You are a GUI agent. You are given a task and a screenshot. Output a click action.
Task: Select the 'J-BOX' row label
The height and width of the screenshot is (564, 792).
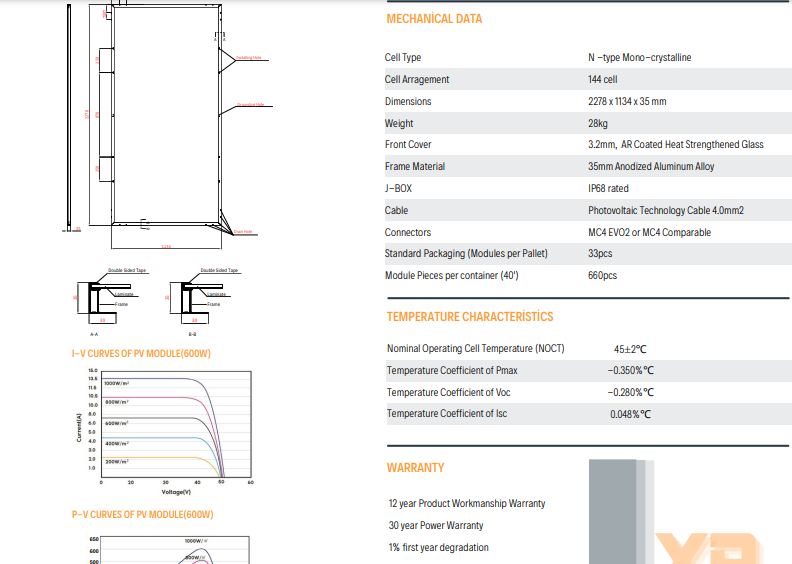398,188
